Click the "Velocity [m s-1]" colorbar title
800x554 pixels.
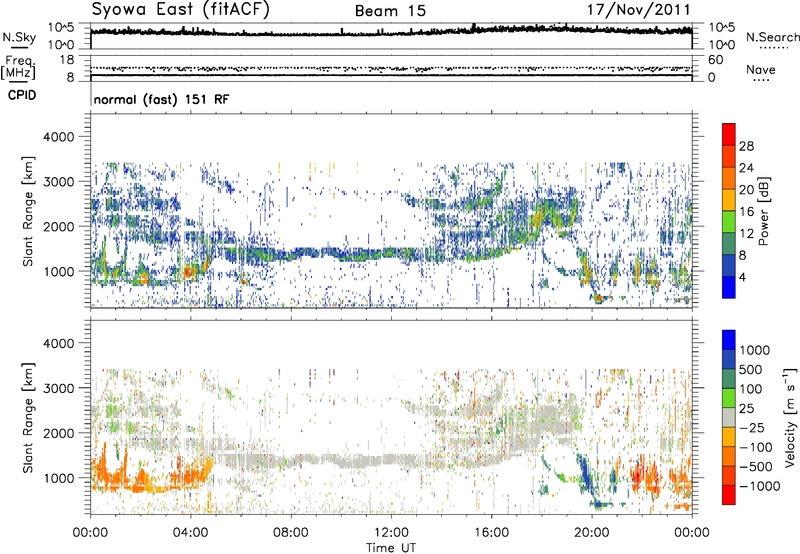point(790,418)
